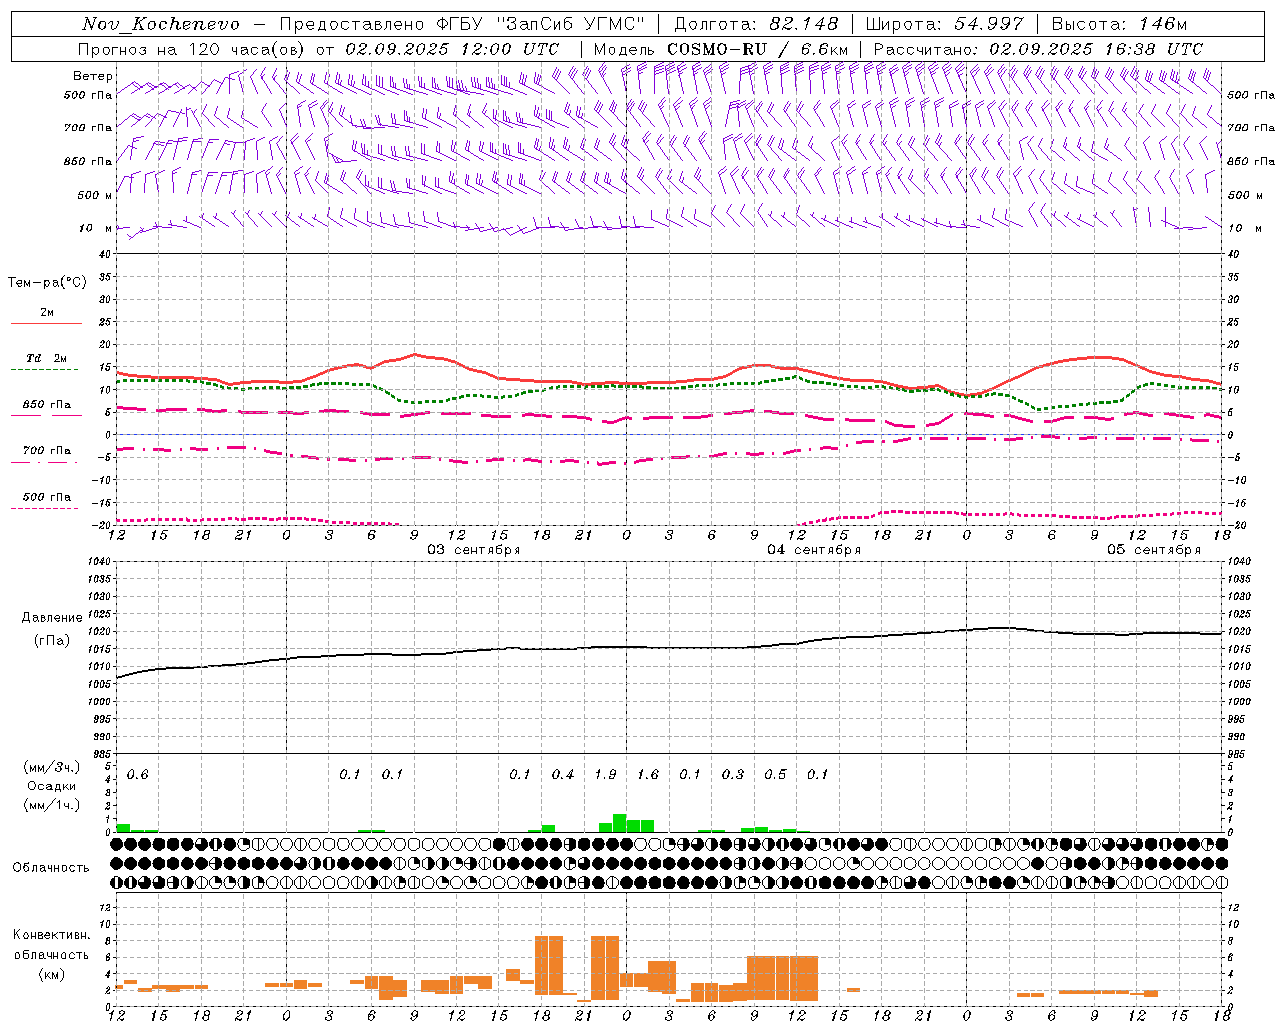Click the "(мм/1ч.)" hourly precipitation label
Viewport: 1280px width, 1024px height.
[x=51, y=805]
